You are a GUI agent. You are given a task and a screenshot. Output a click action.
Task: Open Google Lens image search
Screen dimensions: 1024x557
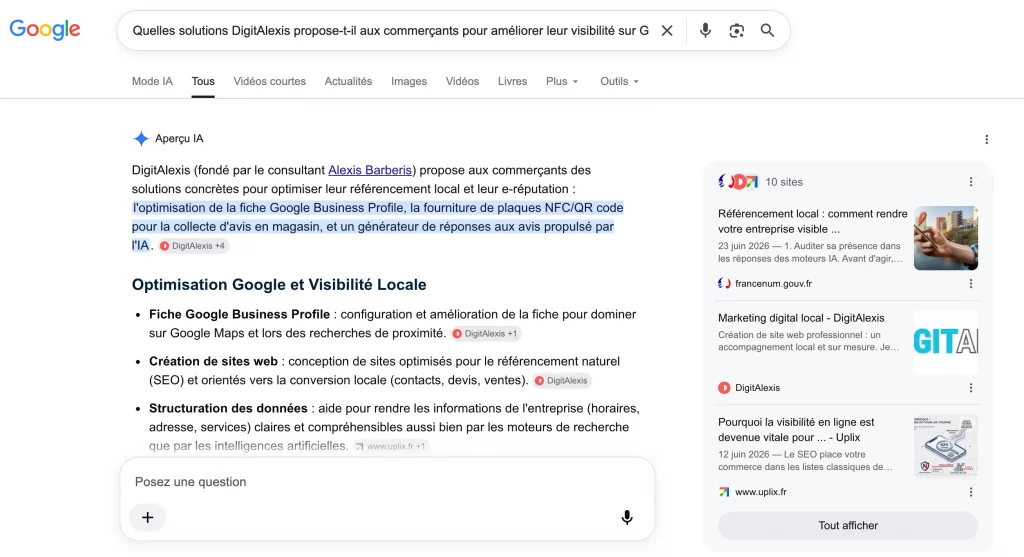(x=736, y=31)
